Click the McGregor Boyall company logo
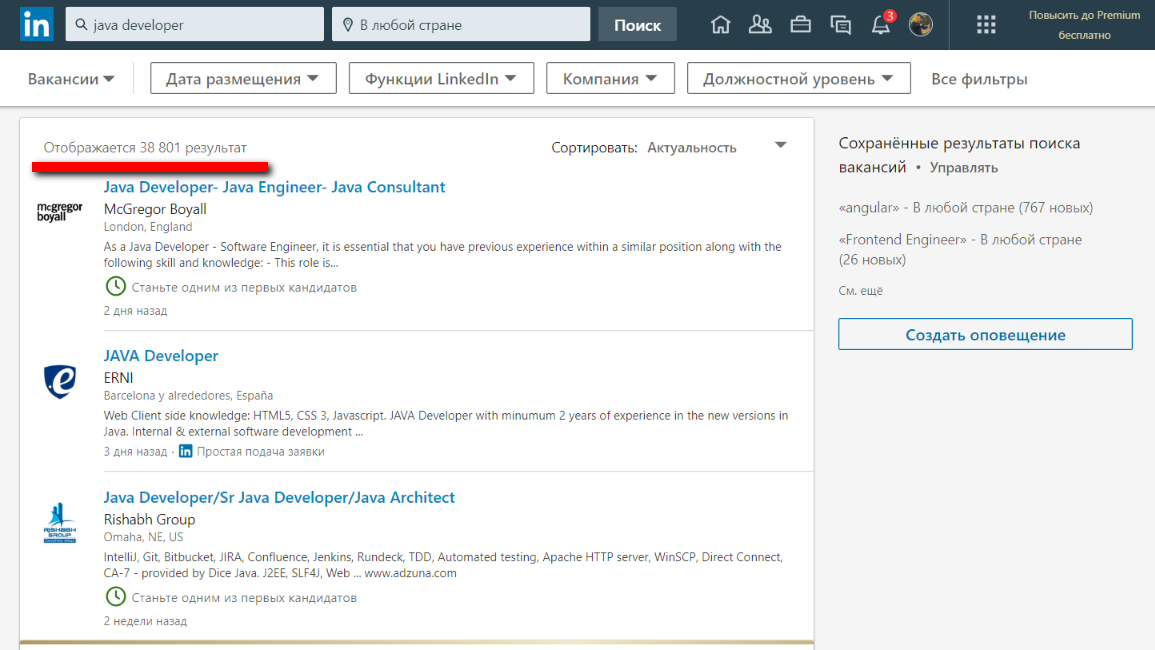The width and height of the screenshot is (1155, 650). point(60,212)
